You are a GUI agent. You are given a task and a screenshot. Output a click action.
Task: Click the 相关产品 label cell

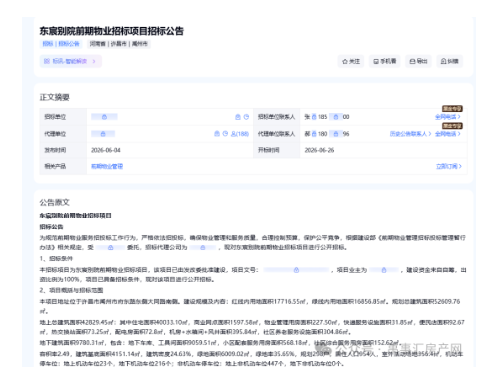(x=63, y=166)
